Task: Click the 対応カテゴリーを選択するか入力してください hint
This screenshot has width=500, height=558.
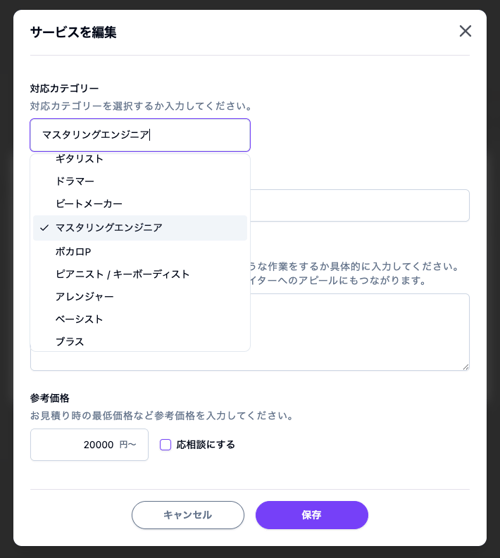Action: [x=141, y=106]
